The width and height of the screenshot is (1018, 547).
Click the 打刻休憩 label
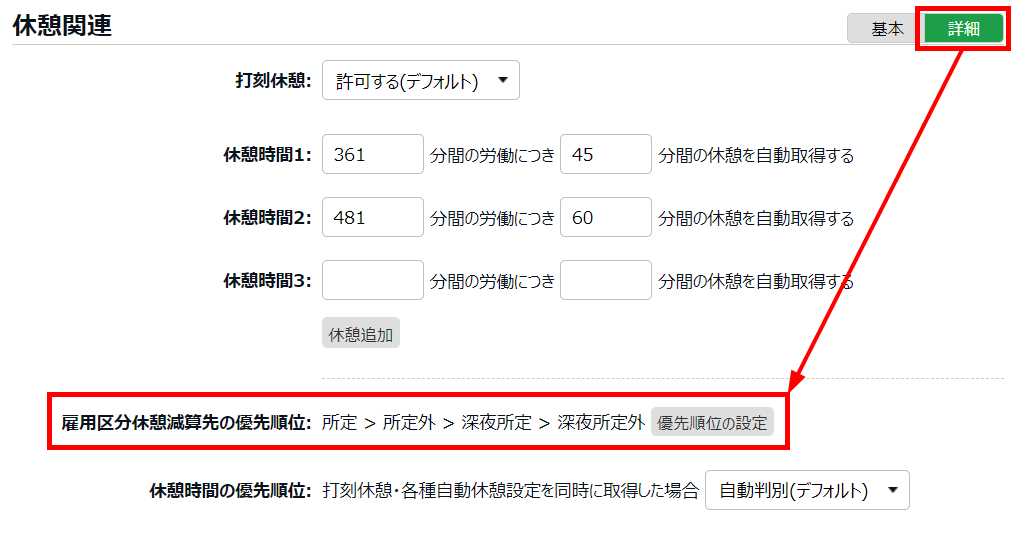[x=272, y=82]
